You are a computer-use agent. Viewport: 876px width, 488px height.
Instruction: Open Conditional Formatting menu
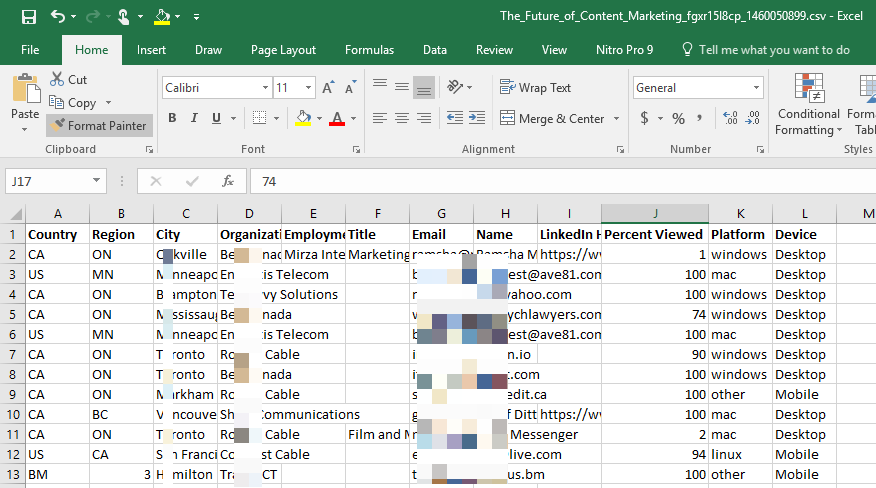point(809,105)
